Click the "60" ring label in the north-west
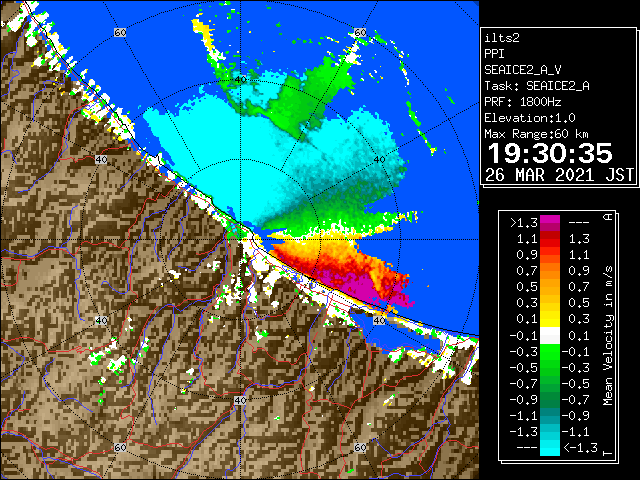This screenshot has height=480, width=640. tap(120, 32)
